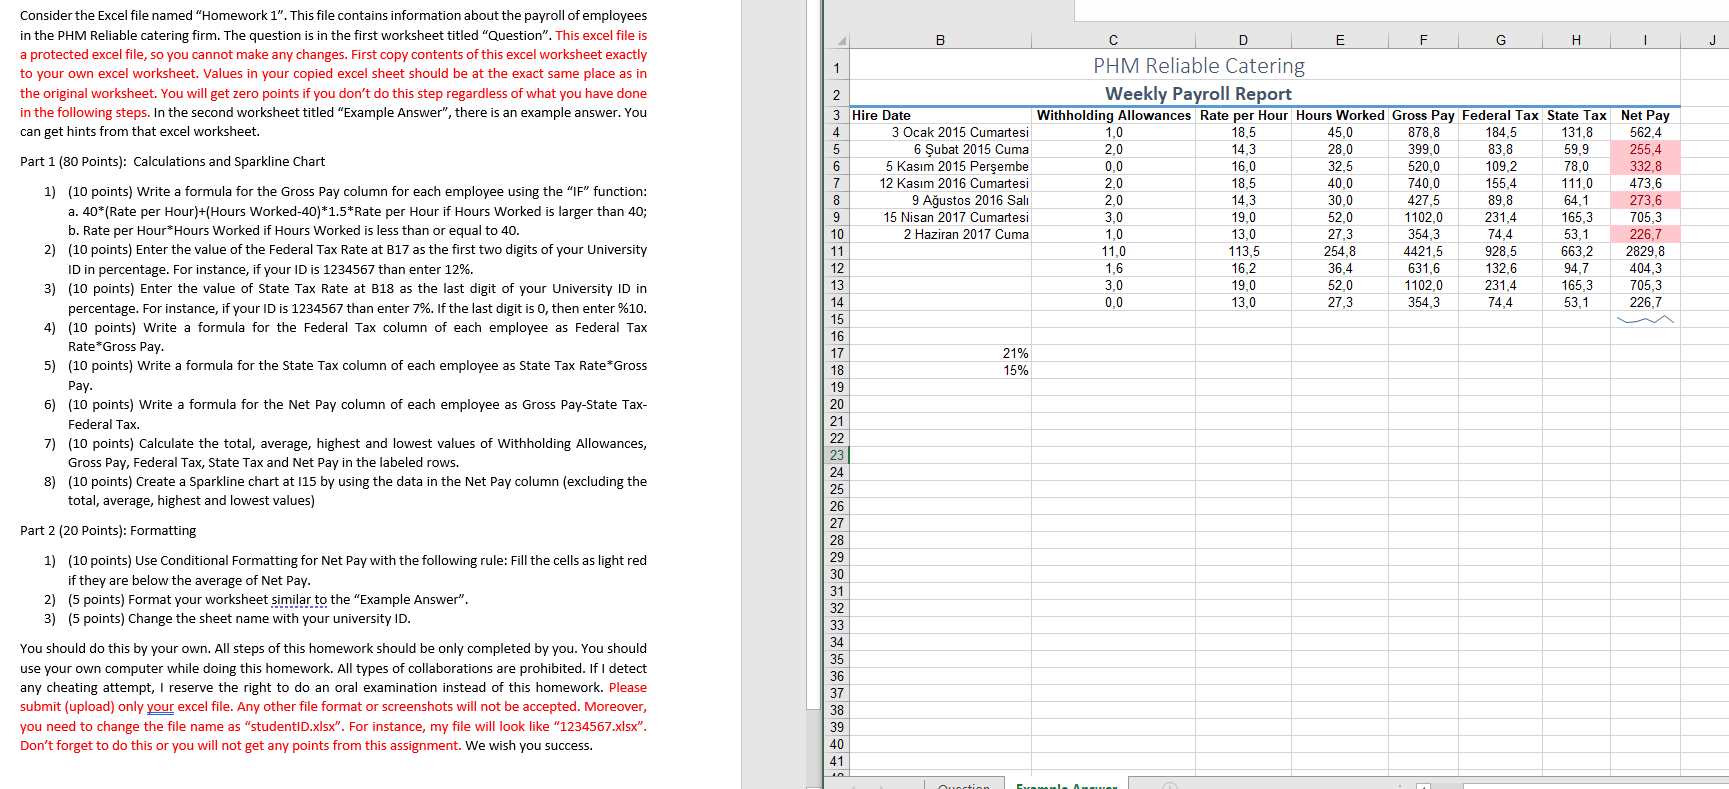Click the hire date 6 Şubat 2015 Cuma
This screenshot has width=1729, height=789.
pos(940,149)
